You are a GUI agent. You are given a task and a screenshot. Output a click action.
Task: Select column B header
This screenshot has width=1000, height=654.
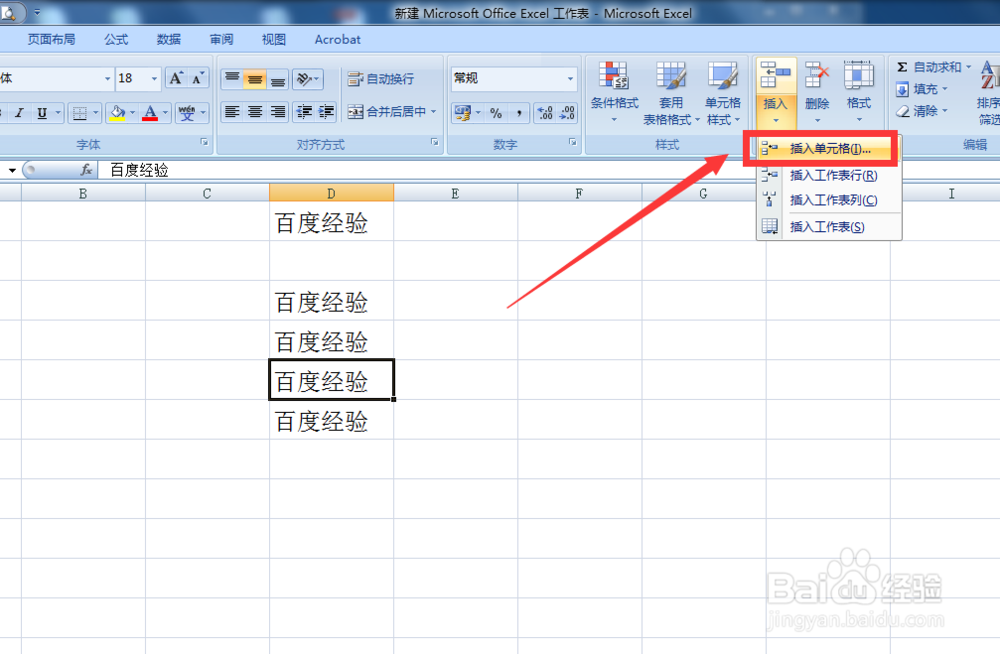pyautogui.click(x=83, y=193)
